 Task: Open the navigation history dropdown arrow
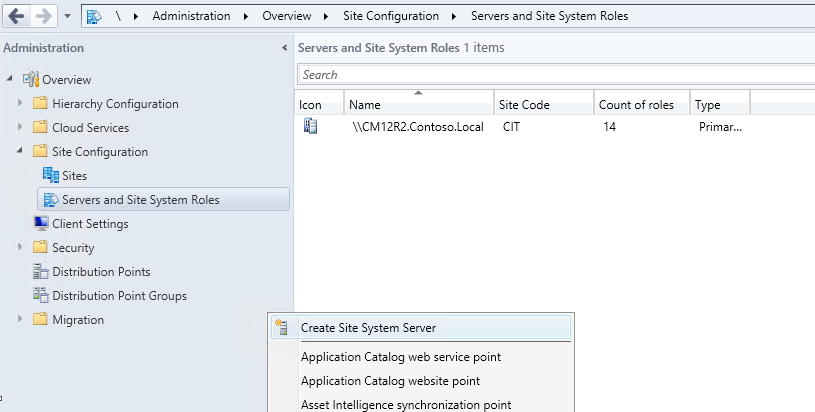67,16
